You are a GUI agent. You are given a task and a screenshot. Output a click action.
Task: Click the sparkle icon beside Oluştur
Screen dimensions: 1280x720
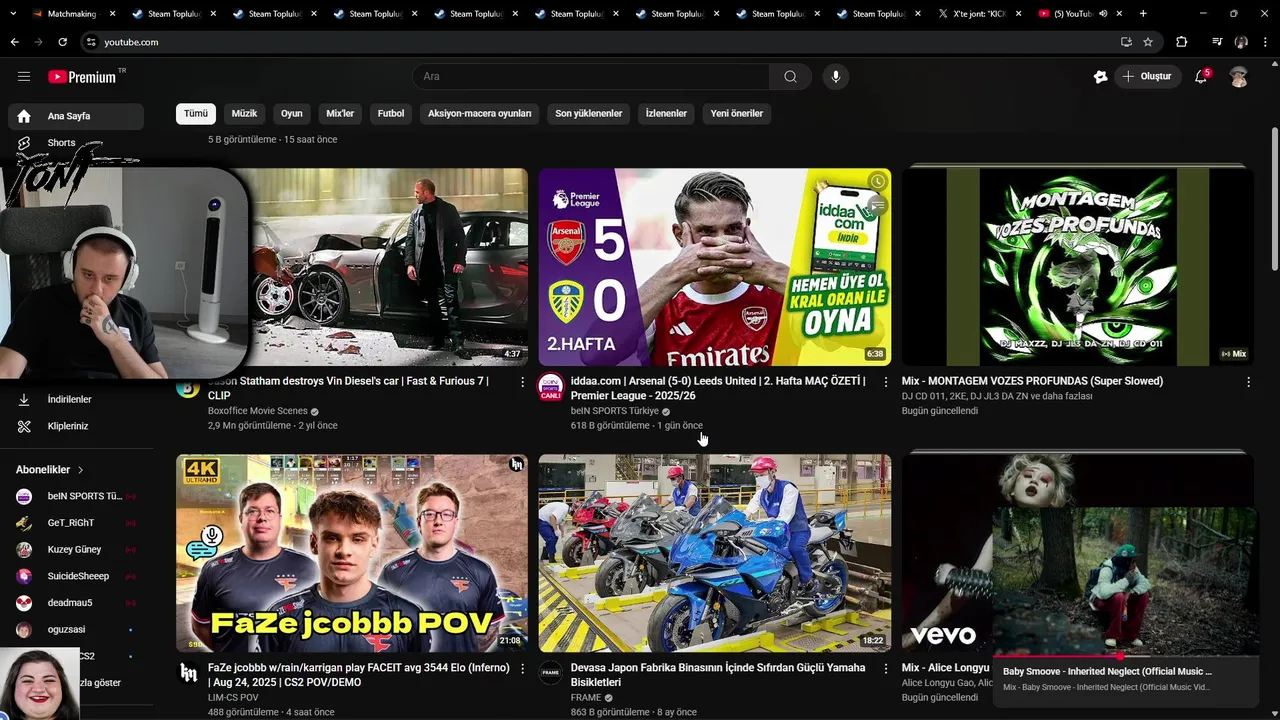tap(1100, 76)
